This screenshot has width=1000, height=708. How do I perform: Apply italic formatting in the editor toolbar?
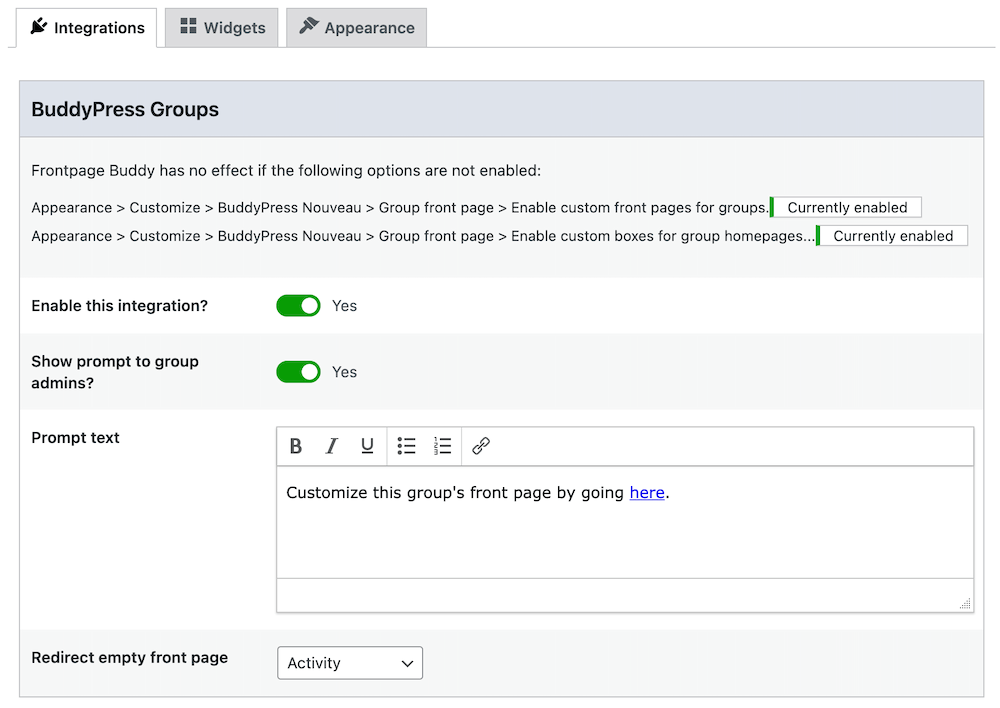click(332, 446)
